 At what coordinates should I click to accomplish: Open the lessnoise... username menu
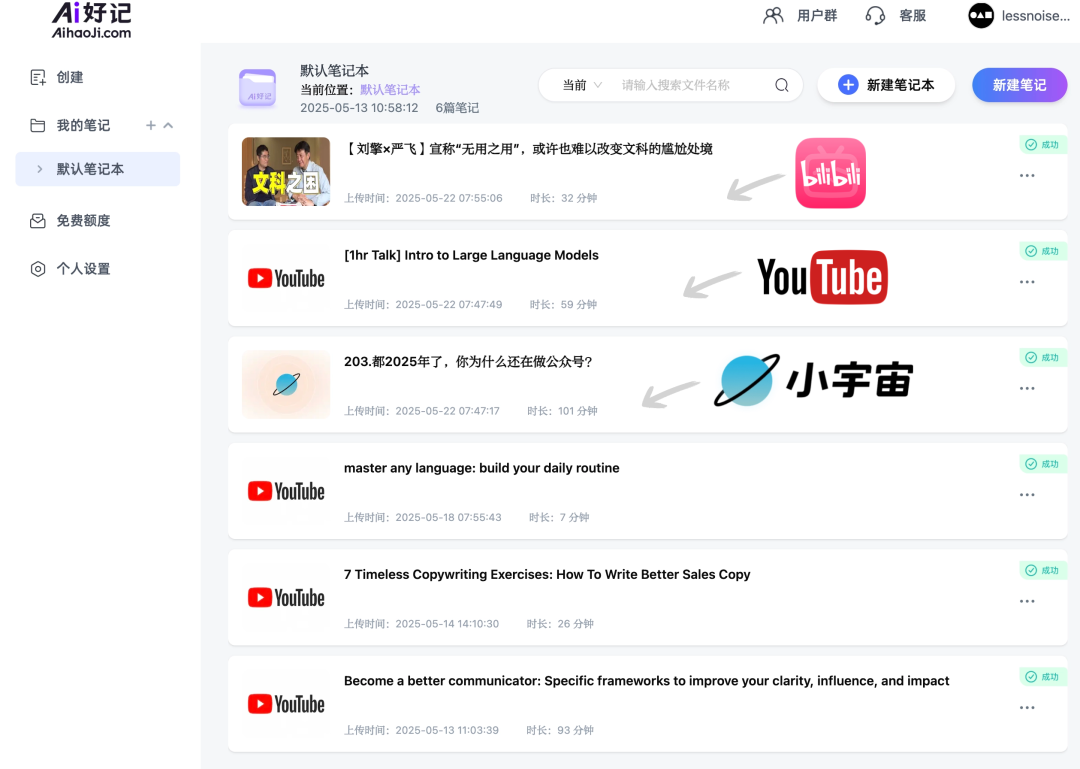[1035, 16]
